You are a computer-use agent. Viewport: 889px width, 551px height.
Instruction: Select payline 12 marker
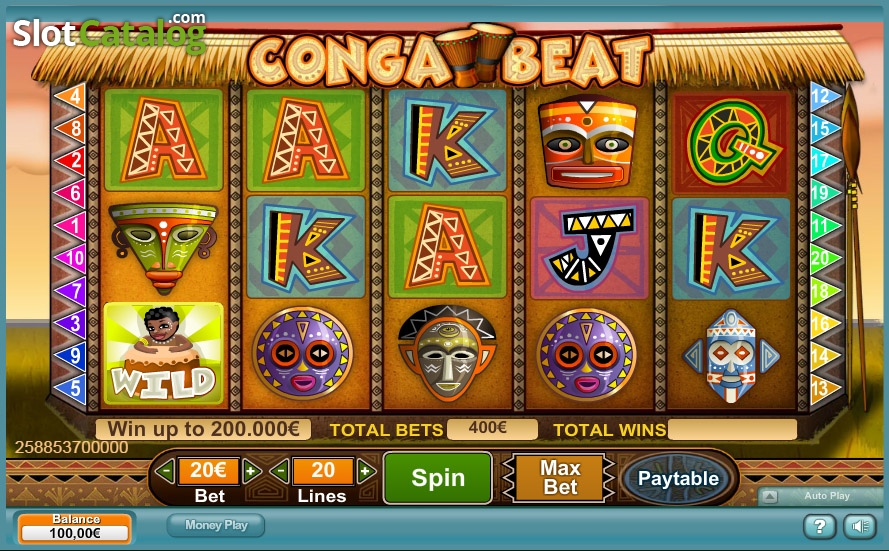825,96
